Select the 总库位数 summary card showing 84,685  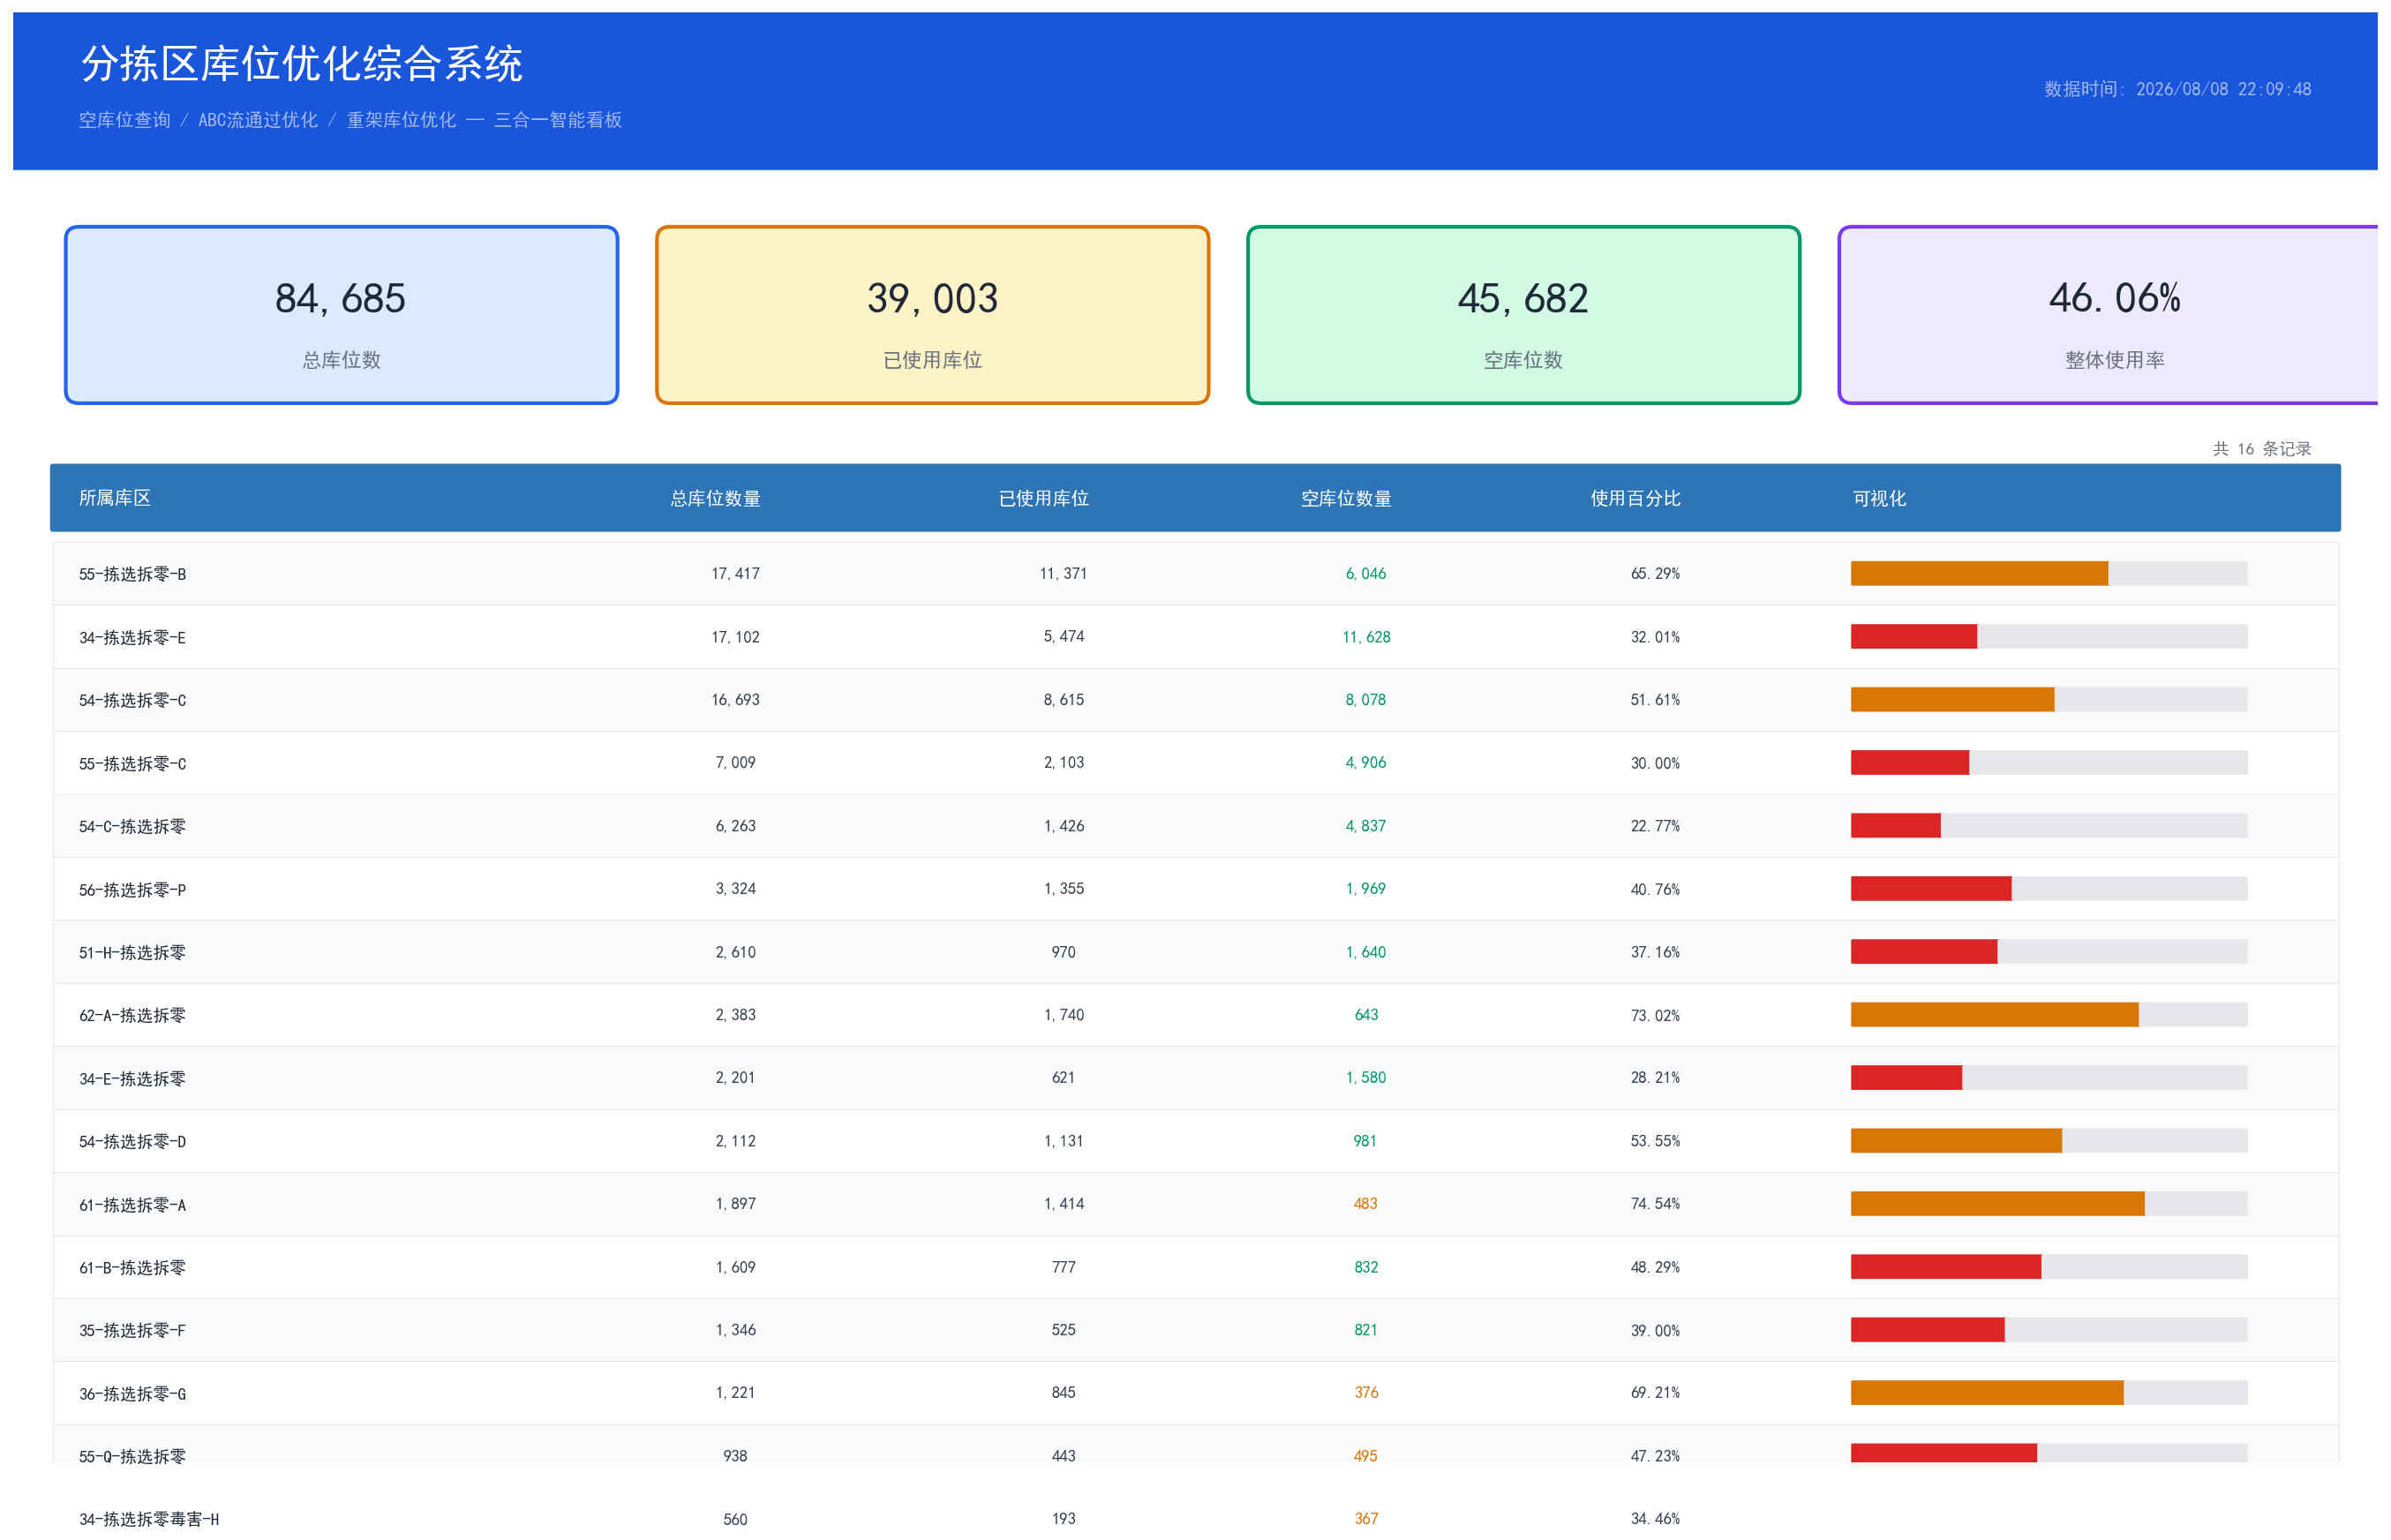click(x=342, y=315)
